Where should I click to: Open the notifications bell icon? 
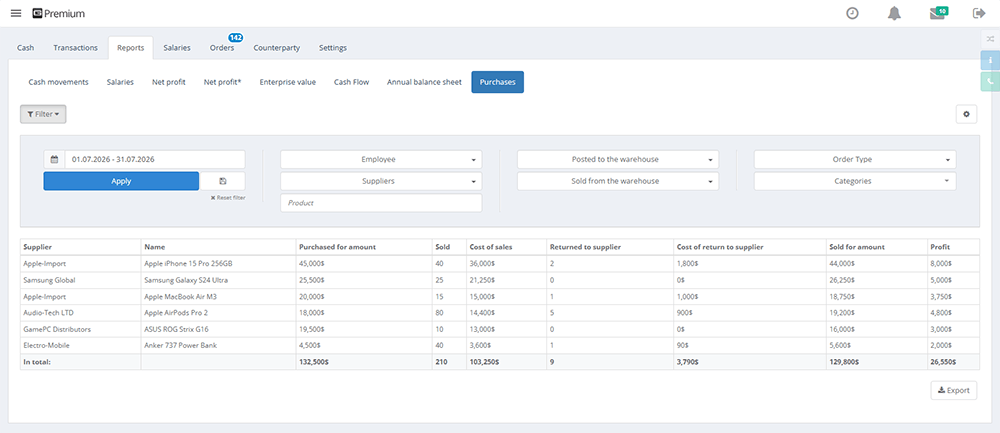tap(895, 13)
